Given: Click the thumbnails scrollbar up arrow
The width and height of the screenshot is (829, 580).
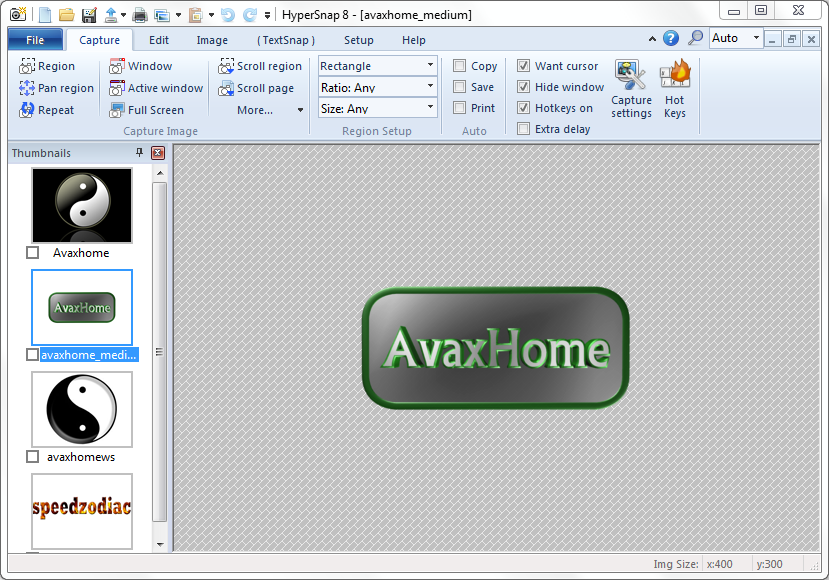Looking at the screenshot, I should coord(160,173).
